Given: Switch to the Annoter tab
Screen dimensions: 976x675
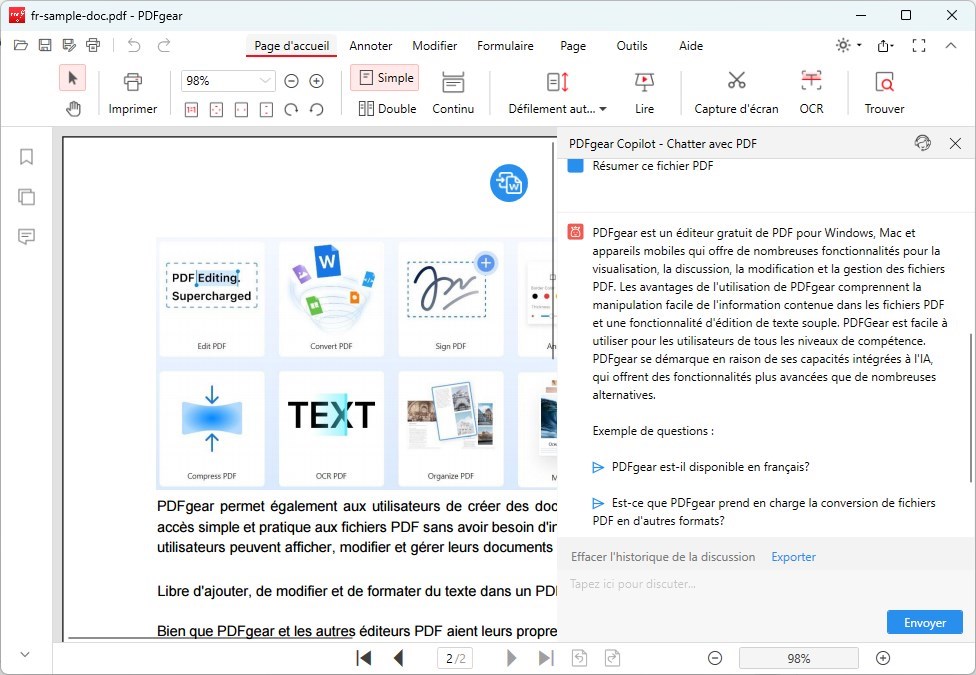Looking at the screenshot, I should 370,45.
